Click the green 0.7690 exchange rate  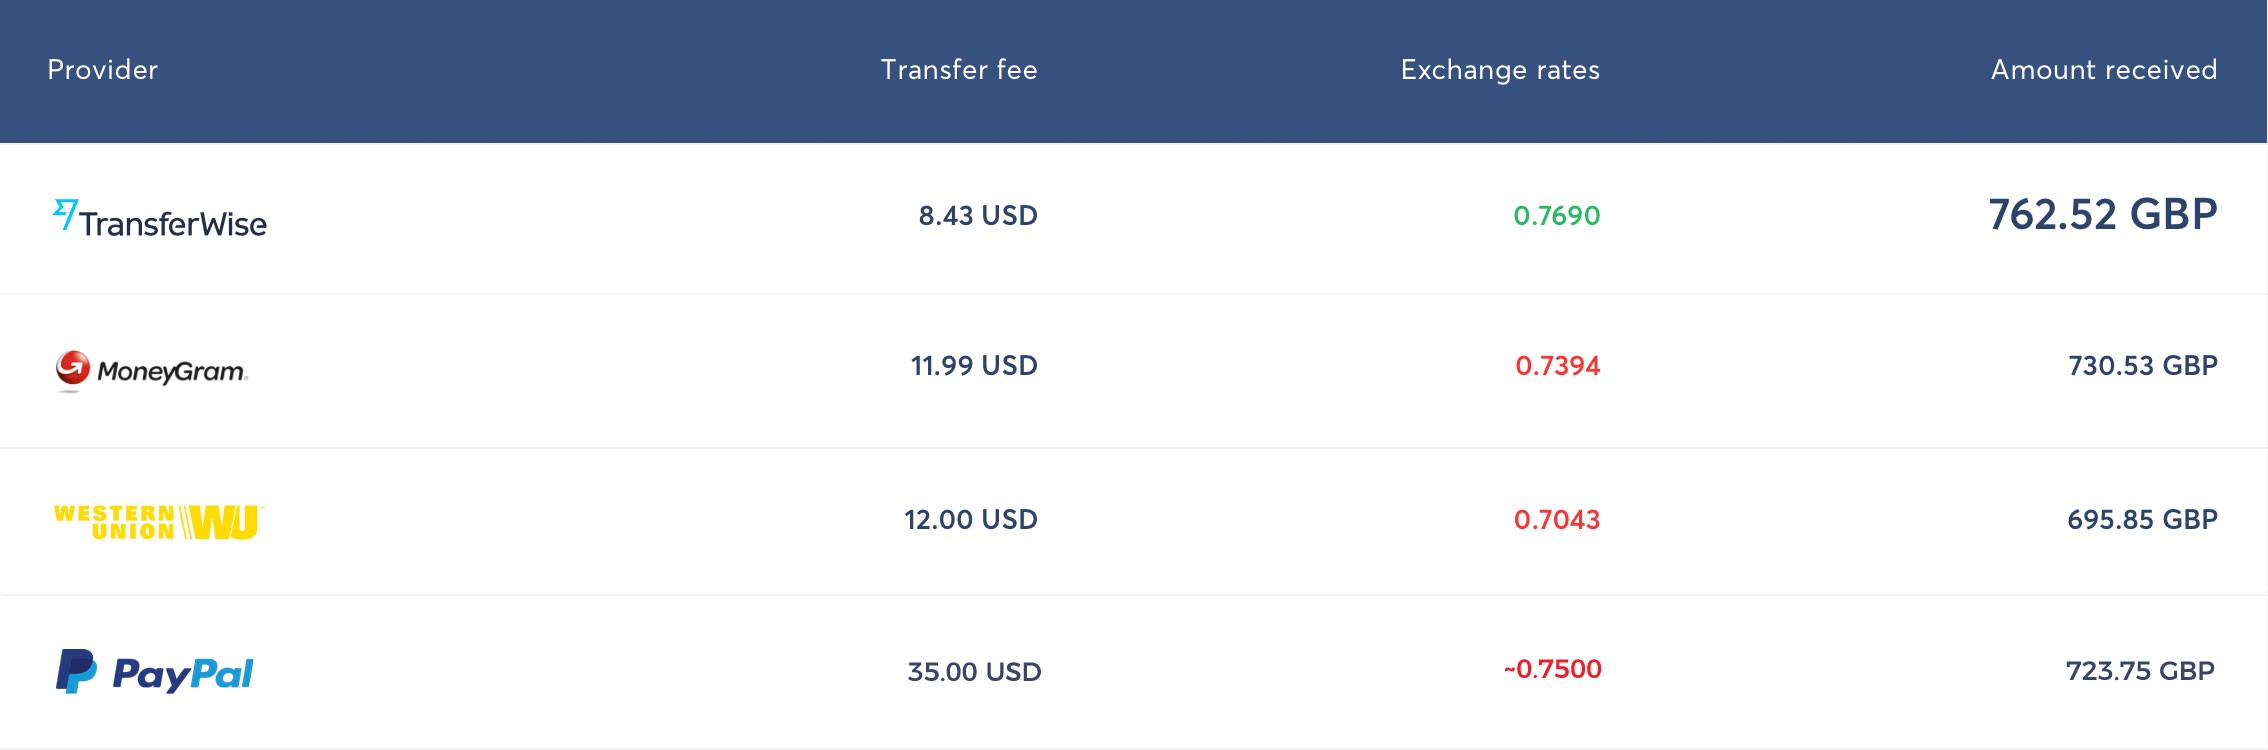(x=1556, y=216)
